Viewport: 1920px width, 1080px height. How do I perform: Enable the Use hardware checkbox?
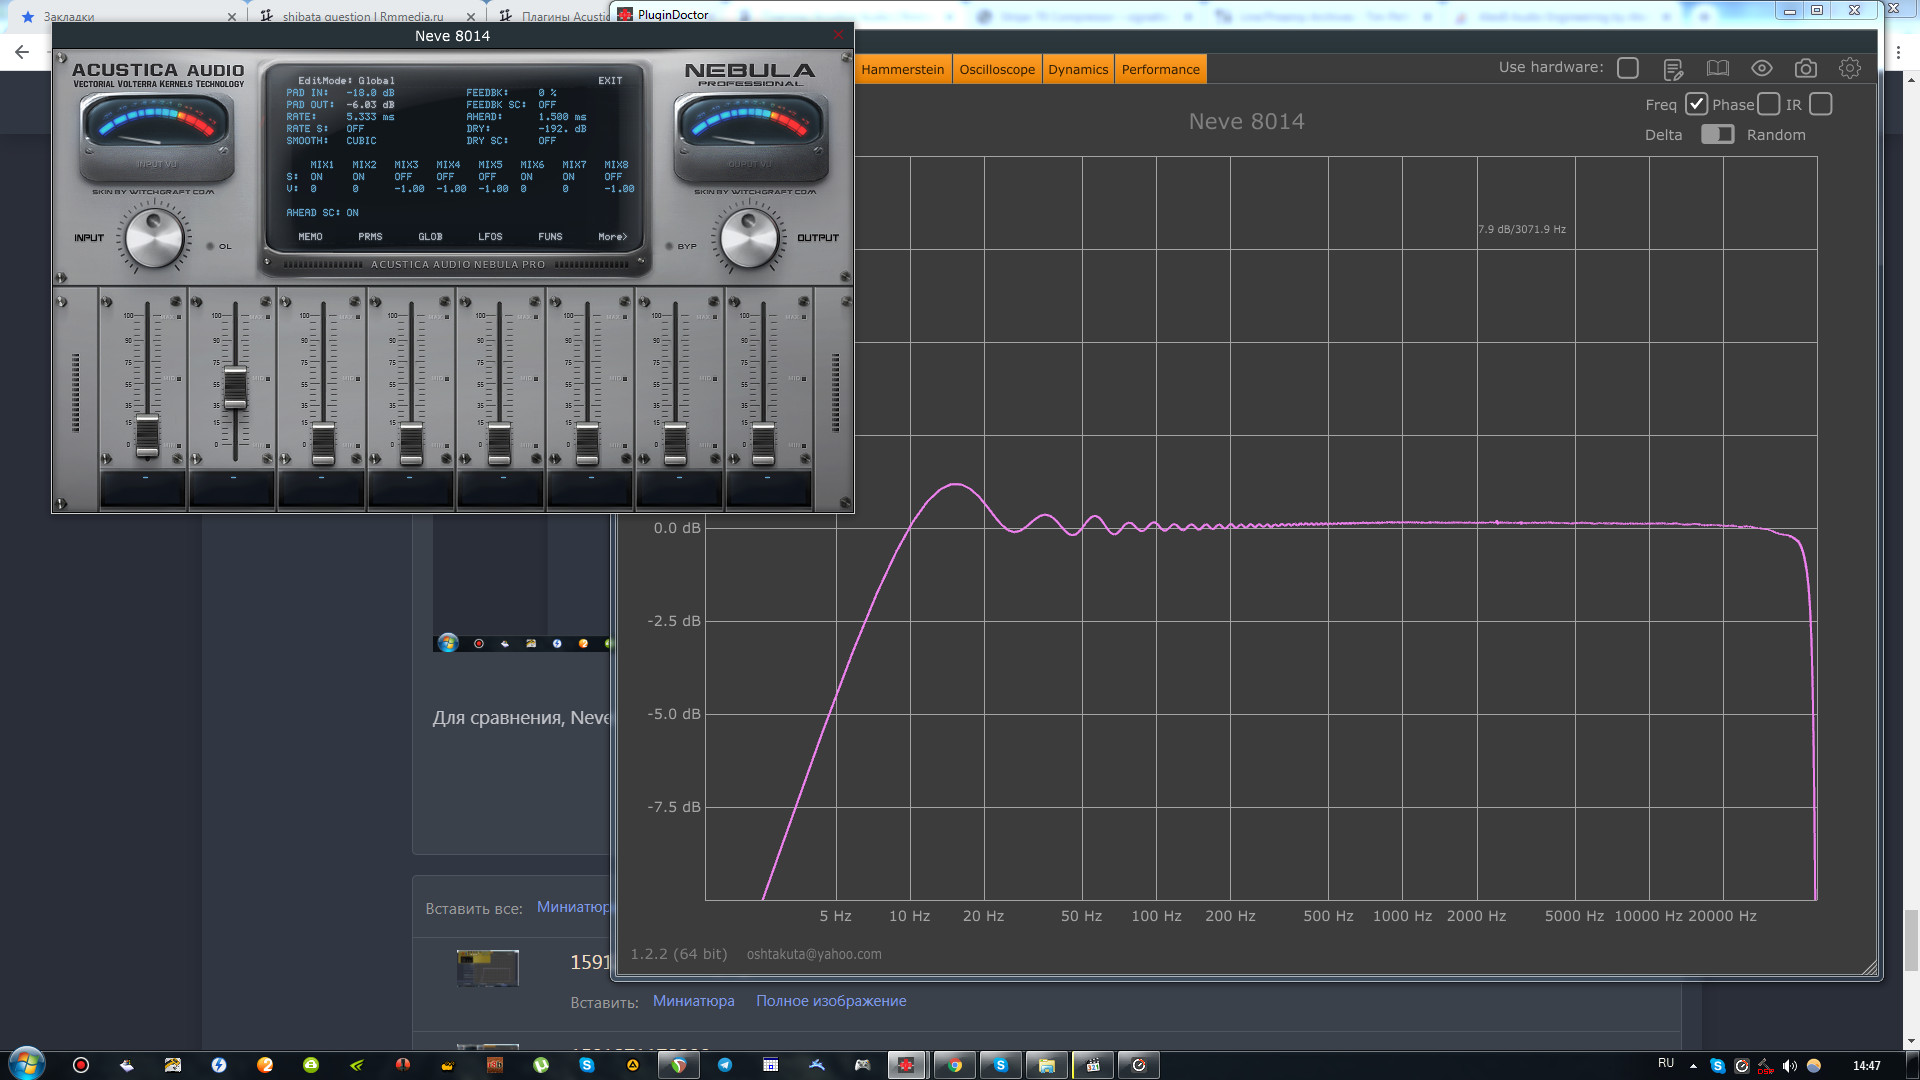pos(1628,68)
